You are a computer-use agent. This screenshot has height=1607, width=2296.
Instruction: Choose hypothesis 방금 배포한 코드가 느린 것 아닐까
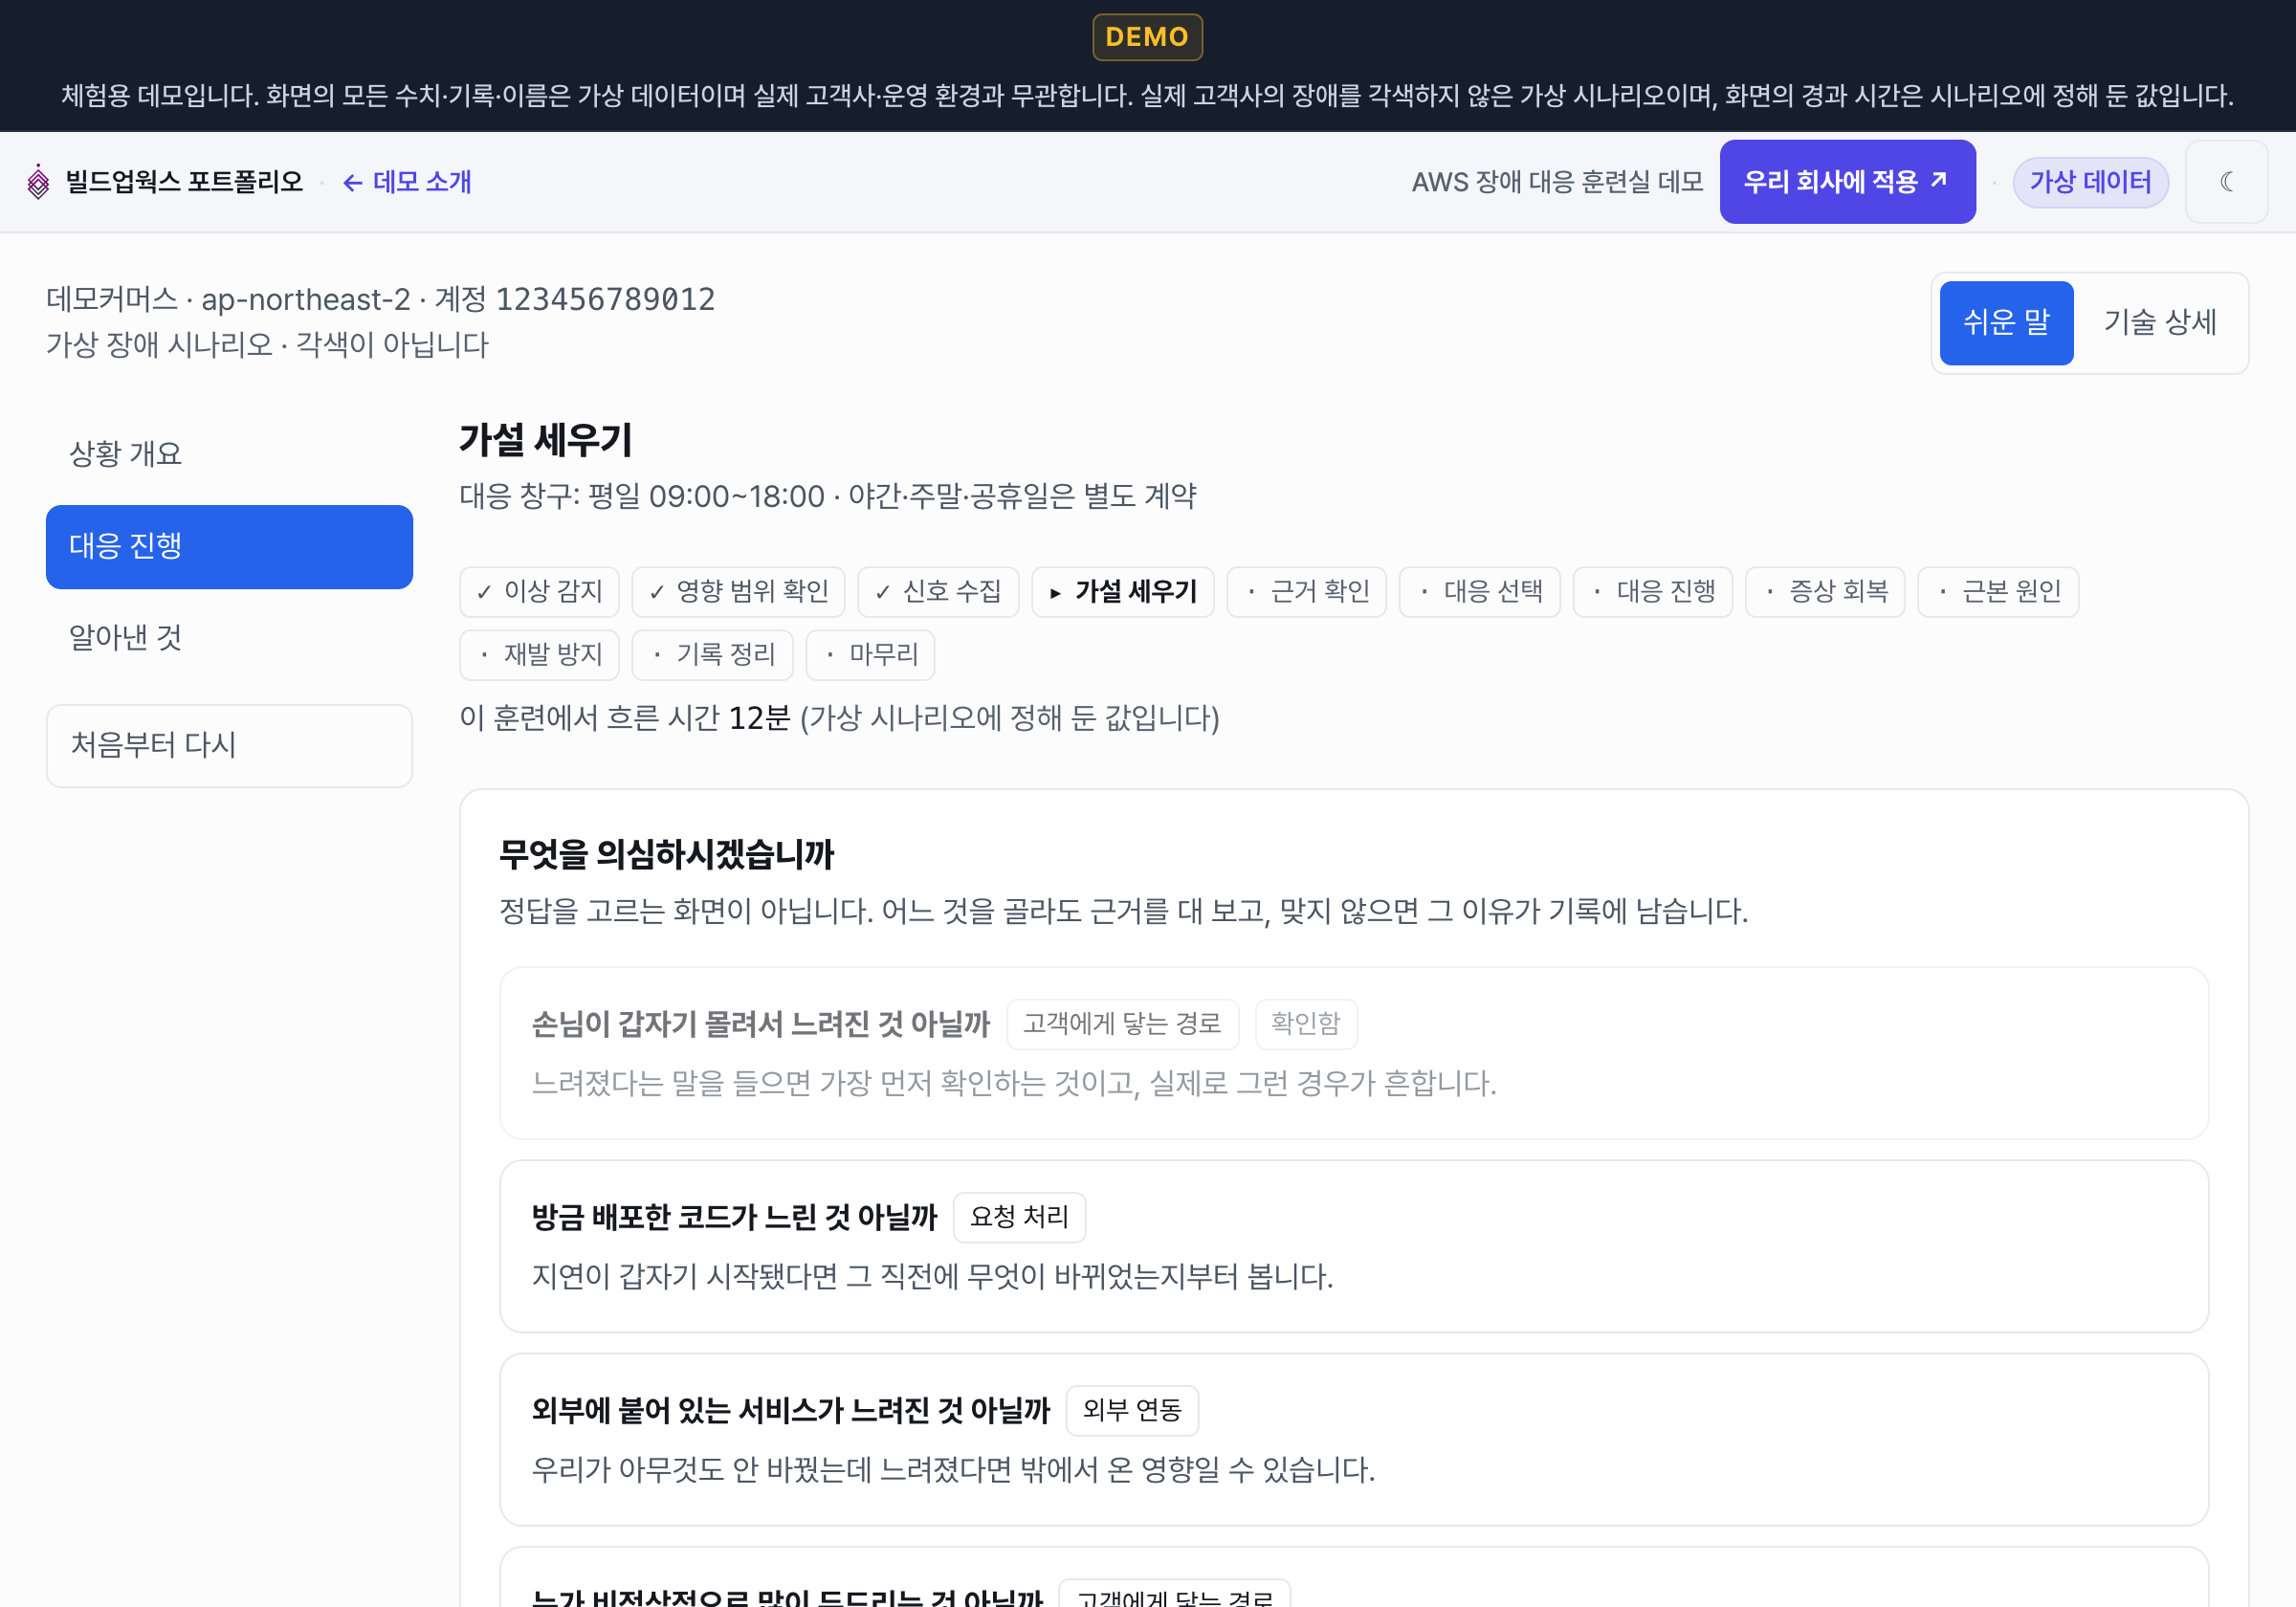coord(1354,1246)
